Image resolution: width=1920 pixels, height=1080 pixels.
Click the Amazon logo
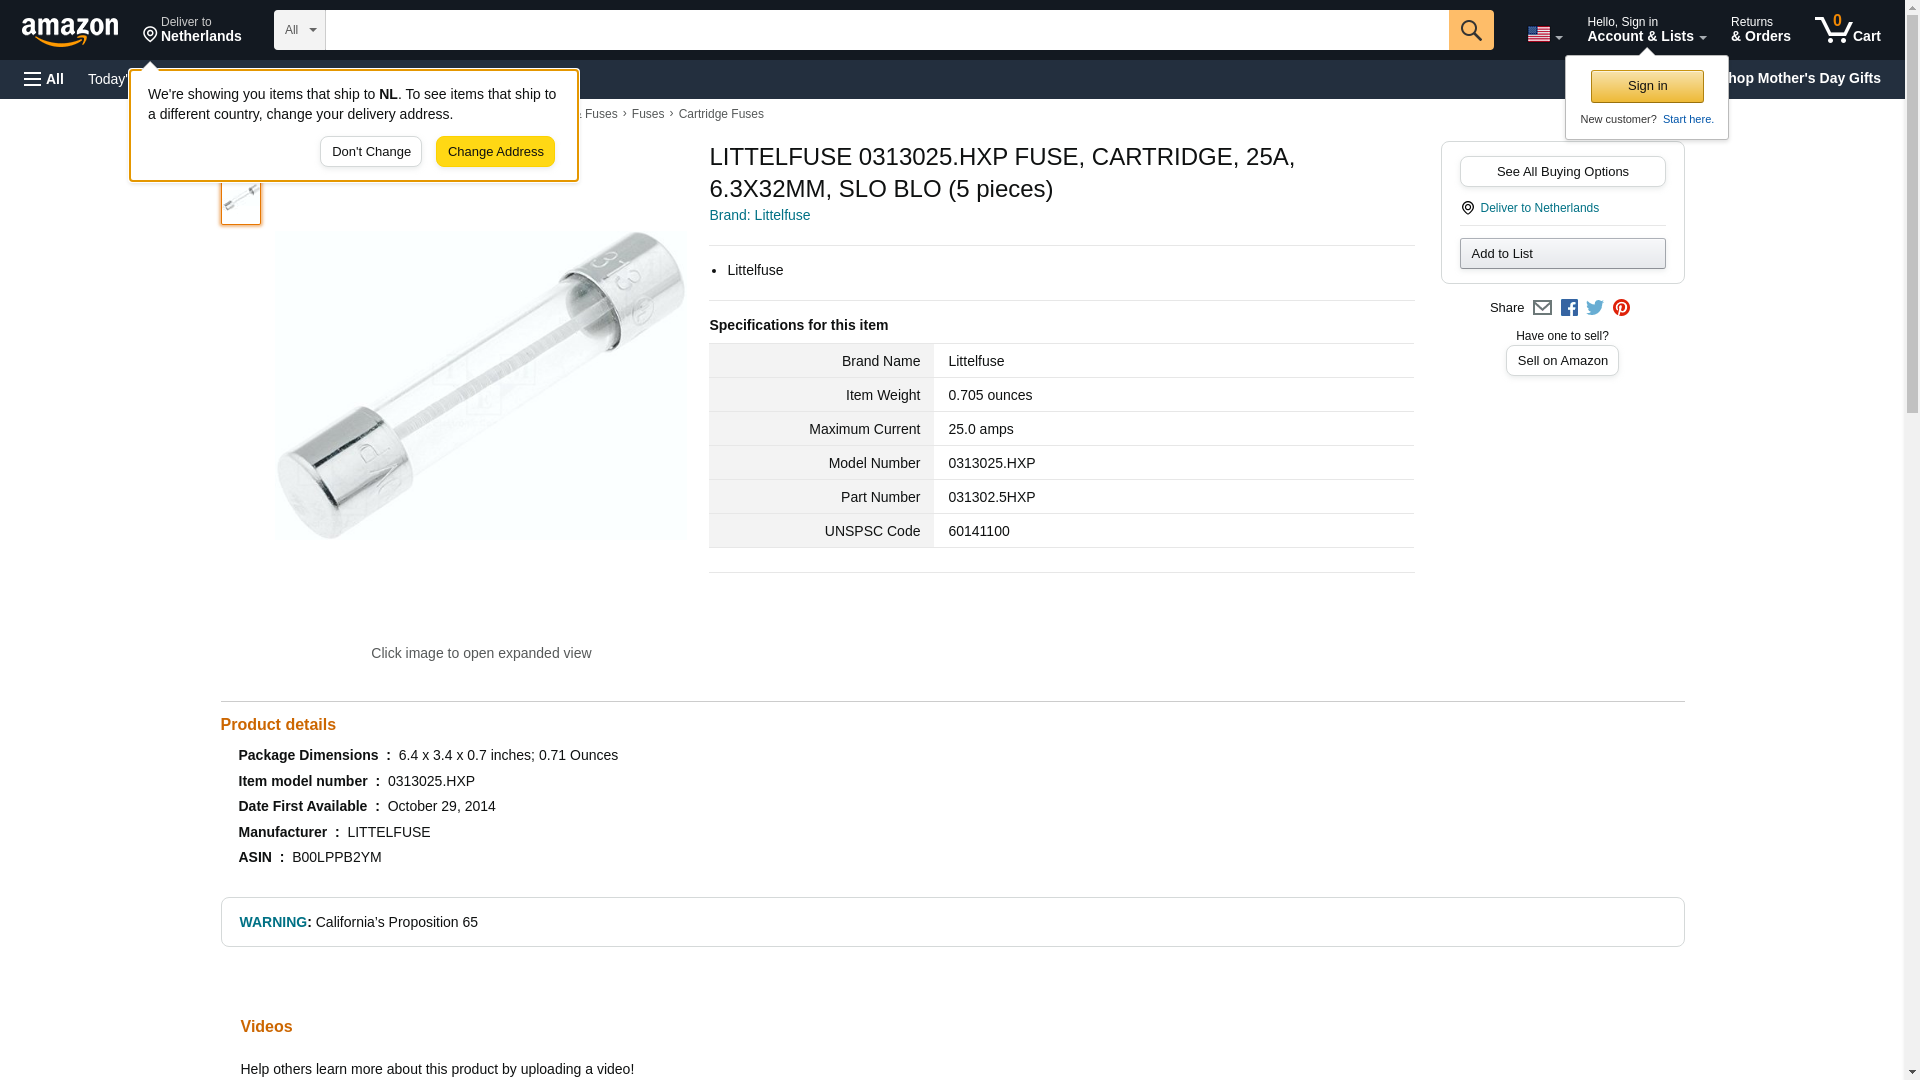[x=70, y=31]
